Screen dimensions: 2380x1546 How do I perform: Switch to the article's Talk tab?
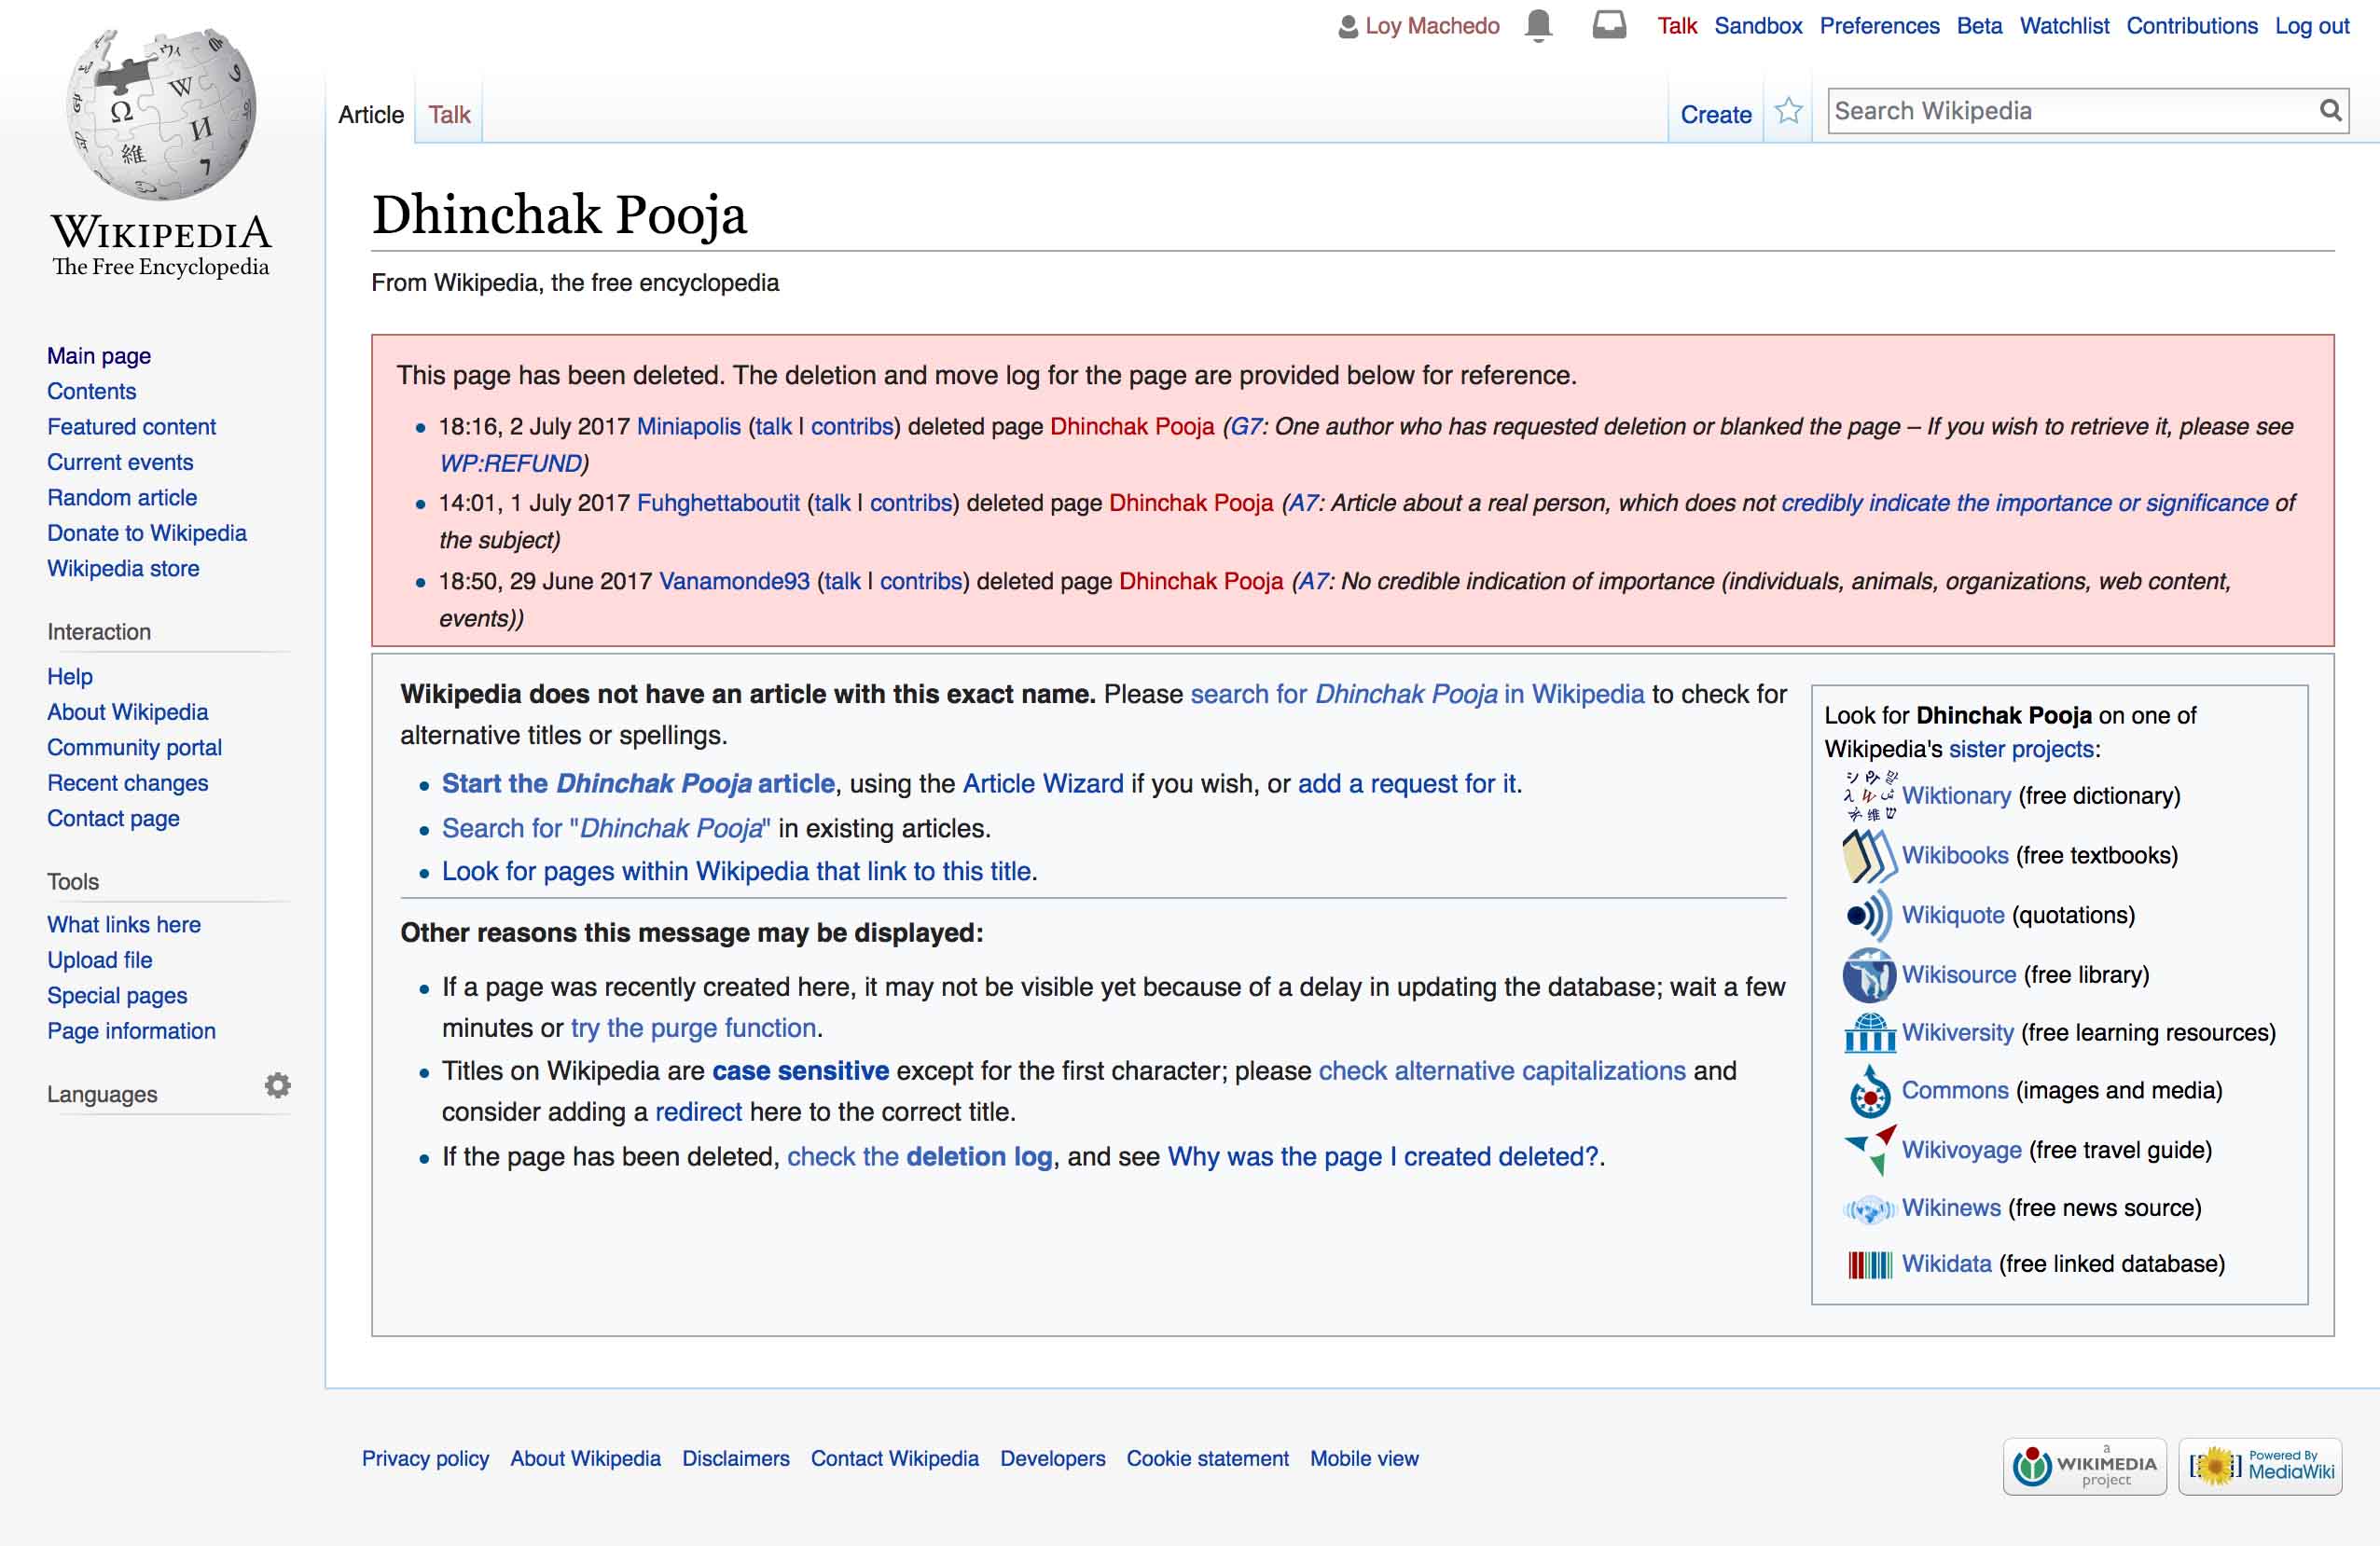449,115
